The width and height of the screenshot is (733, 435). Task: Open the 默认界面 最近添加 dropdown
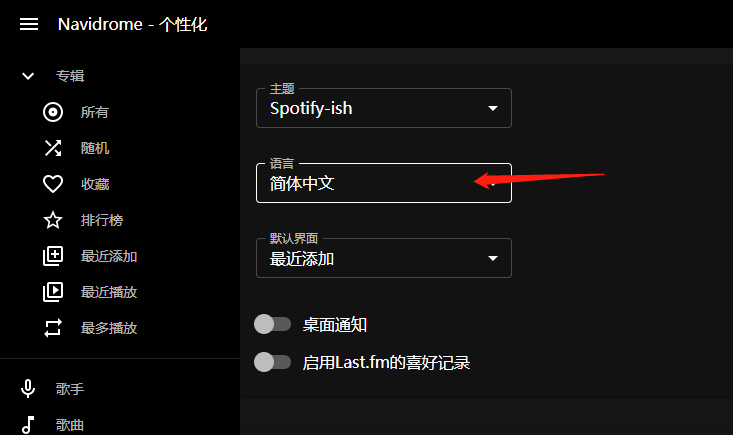[x=384, y=258]
